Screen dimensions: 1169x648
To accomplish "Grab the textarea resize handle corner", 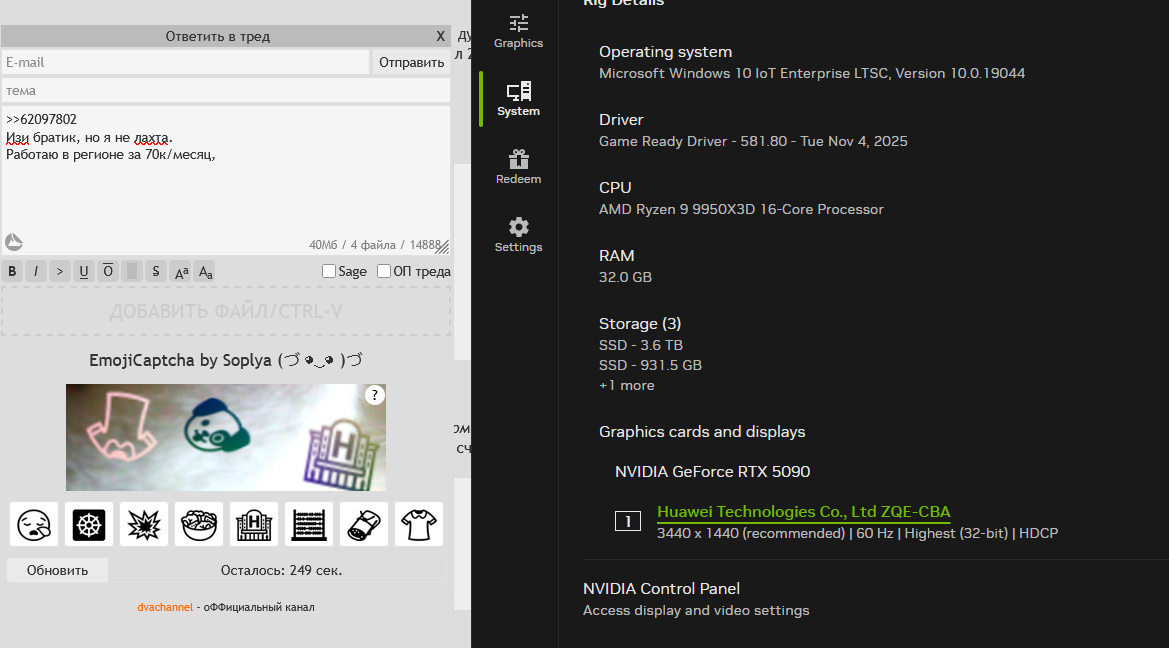I will 444,247.
